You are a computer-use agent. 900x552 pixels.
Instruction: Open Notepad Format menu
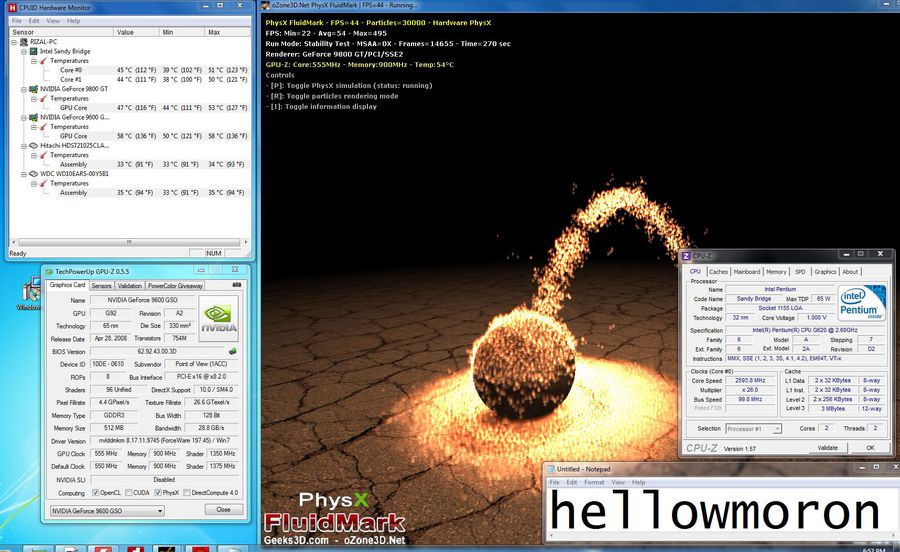coord(594,483)
